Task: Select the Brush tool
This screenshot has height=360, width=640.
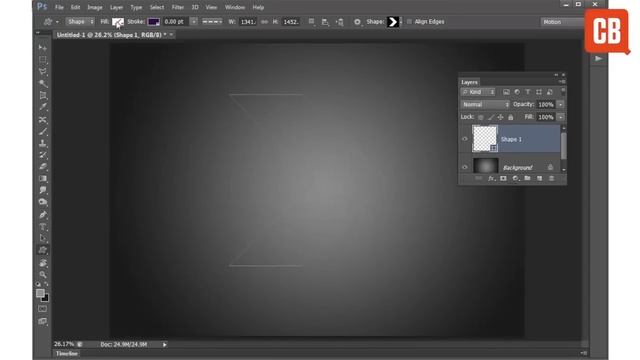Action: coord(42,131)
